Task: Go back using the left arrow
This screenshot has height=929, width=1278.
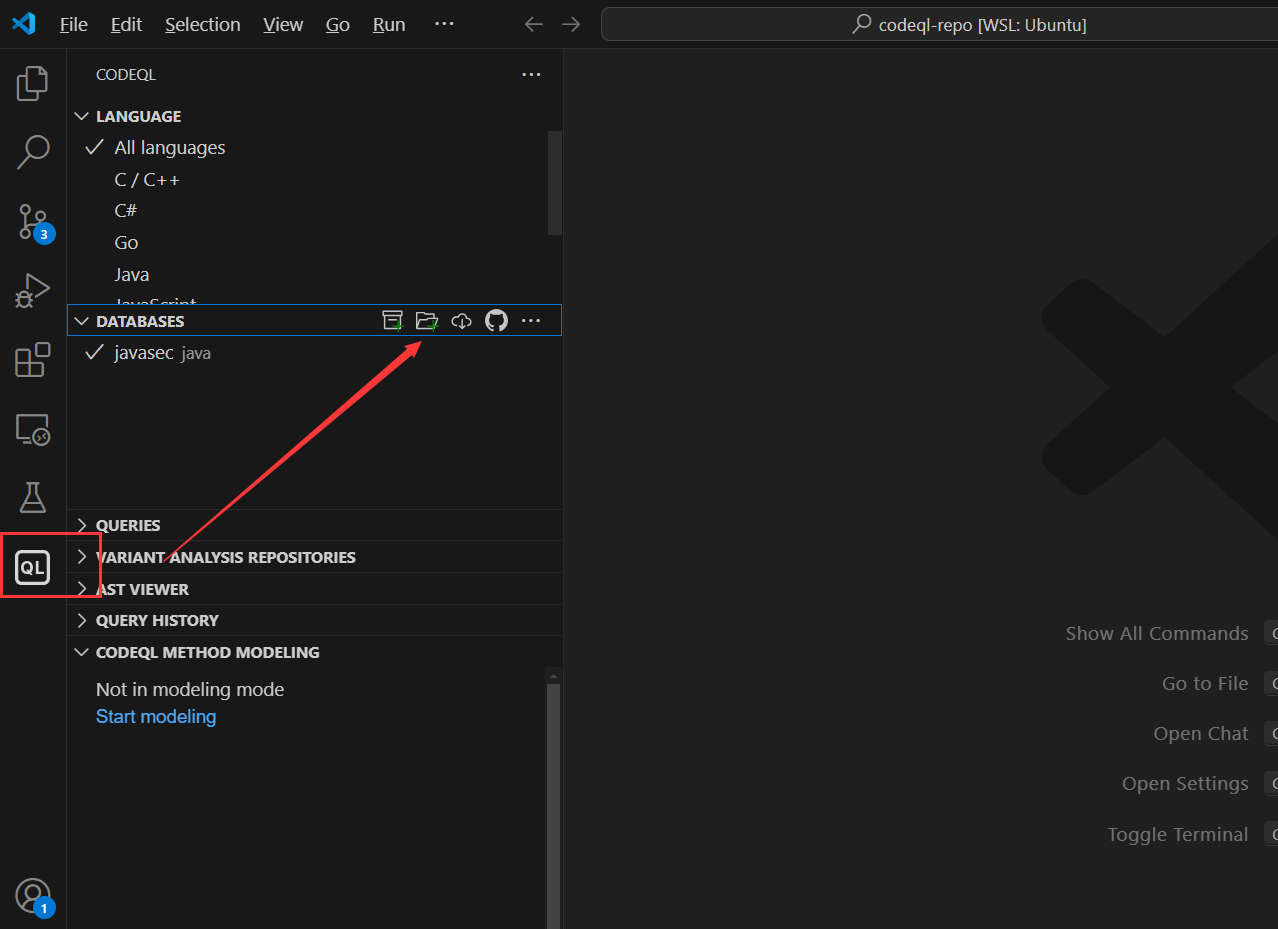Action: coord(534,24)
